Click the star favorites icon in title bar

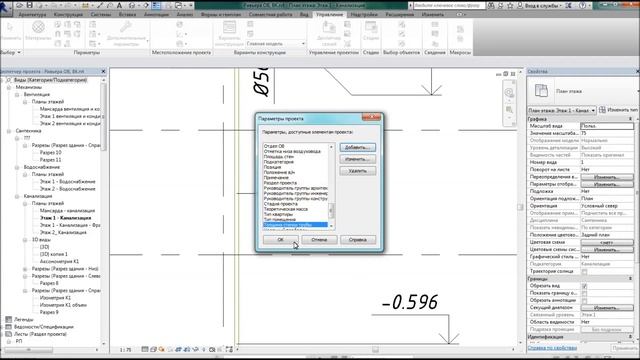pyautogui.click(x=510, y=6)
